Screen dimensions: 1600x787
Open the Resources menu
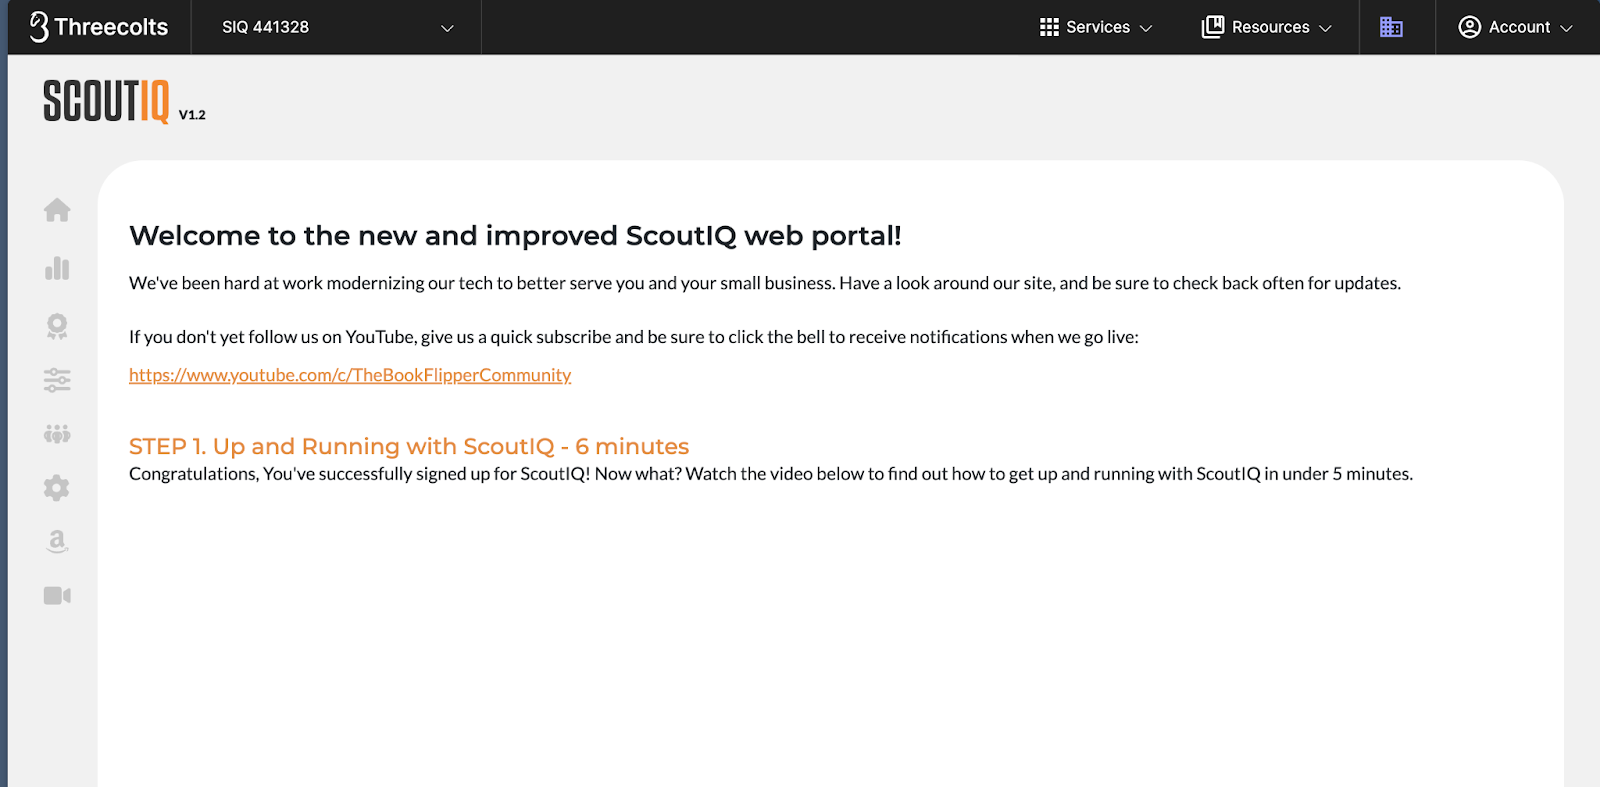coord(1267,27)
